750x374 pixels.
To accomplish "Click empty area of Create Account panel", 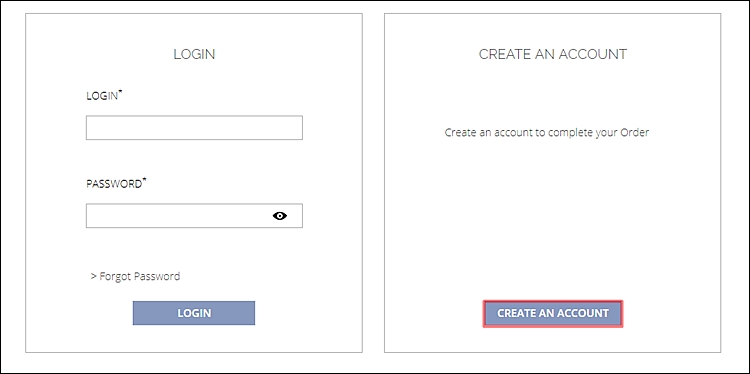I will (x=552, y=215).
